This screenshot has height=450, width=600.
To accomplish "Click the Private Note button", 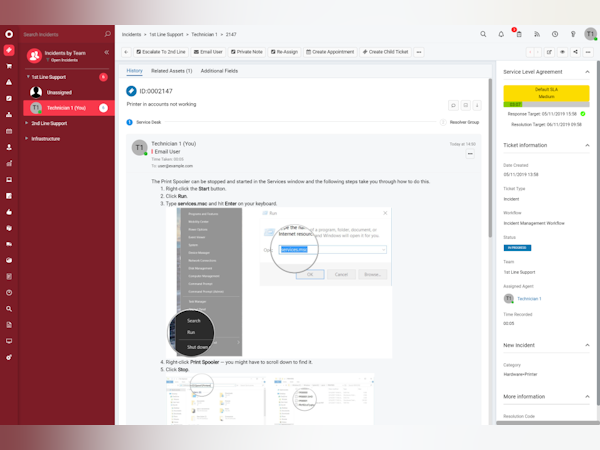I will coord(247,52).
